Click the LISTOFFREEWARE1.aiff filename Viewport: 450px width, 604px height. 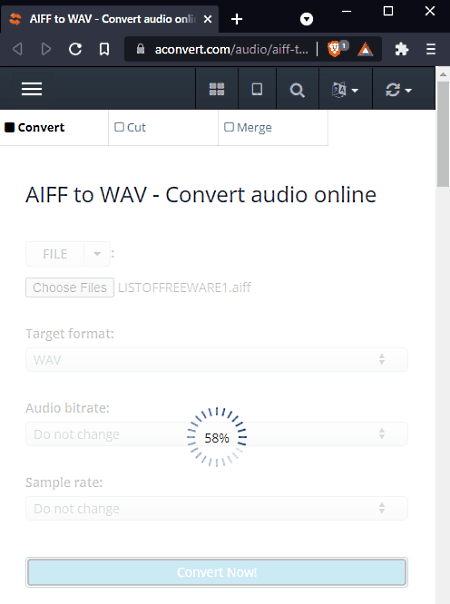(x=185, y=287)
